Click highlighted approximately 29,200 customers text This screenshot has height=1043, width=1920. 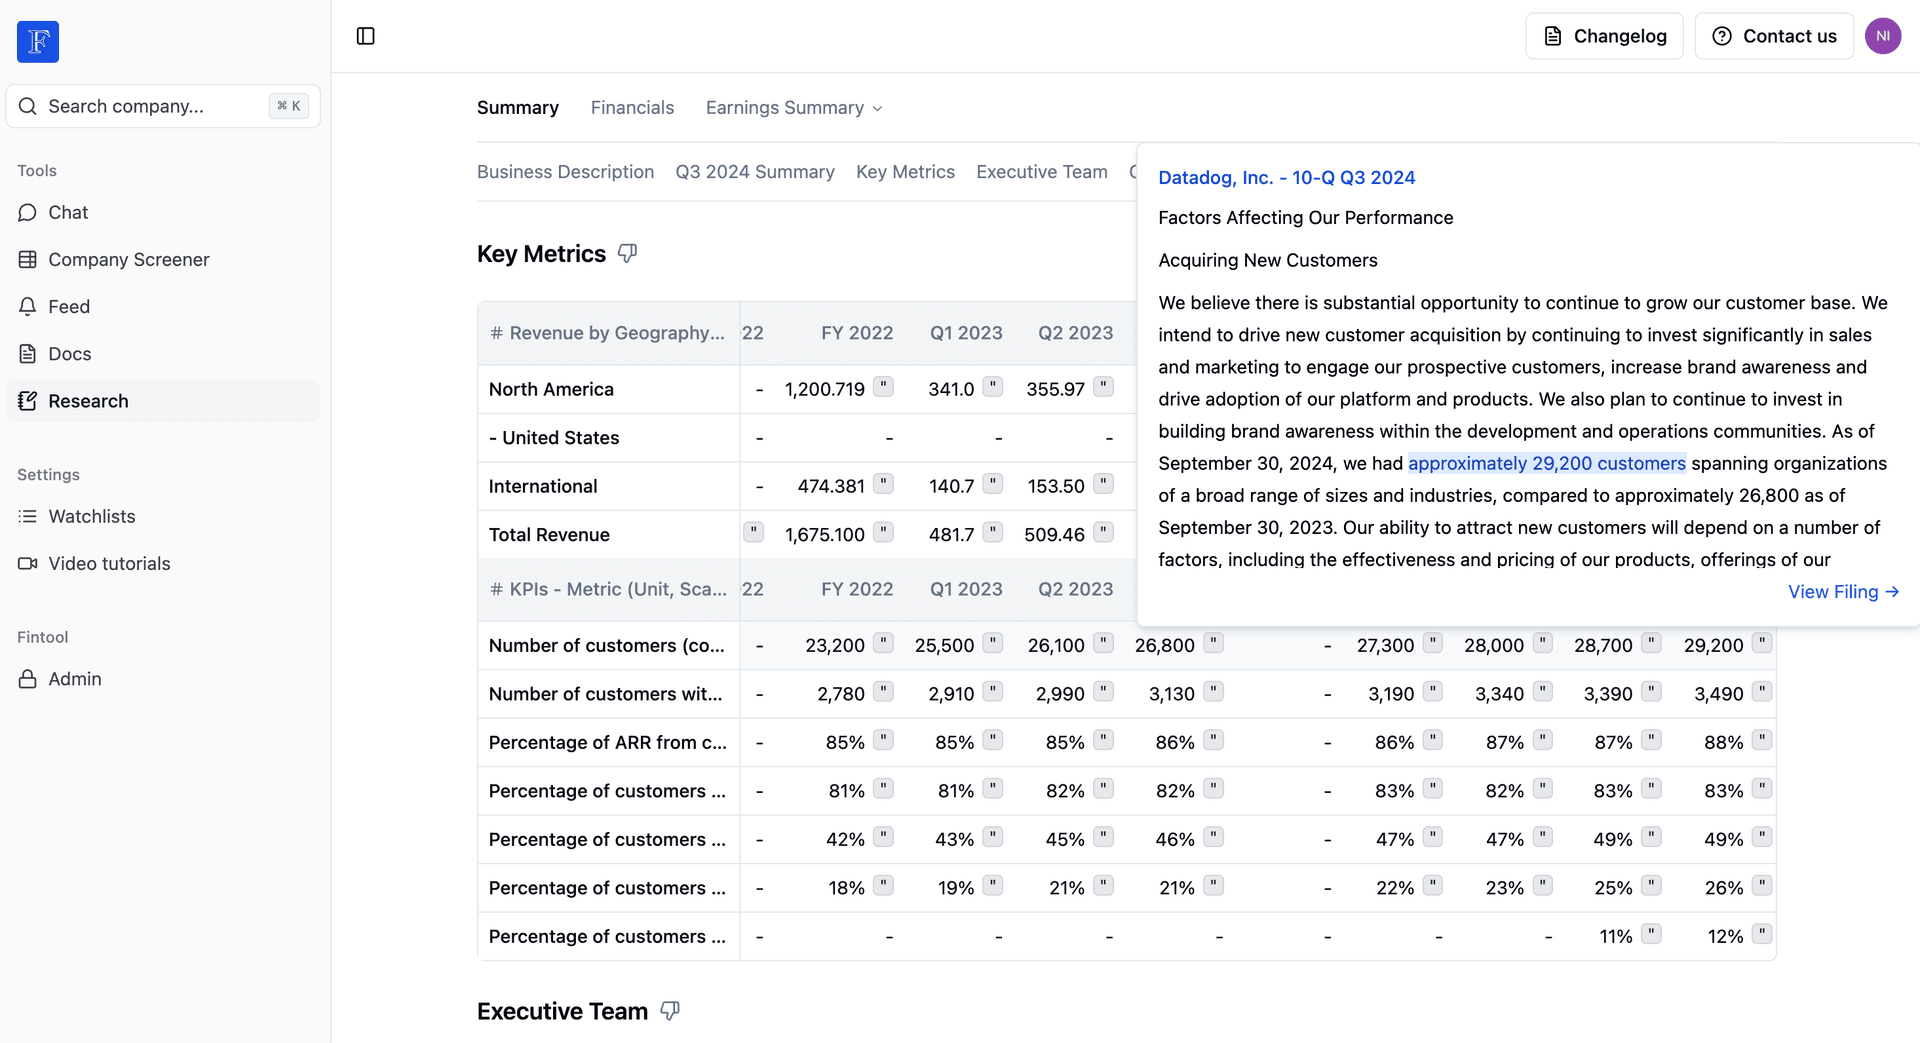[1546, 463]
